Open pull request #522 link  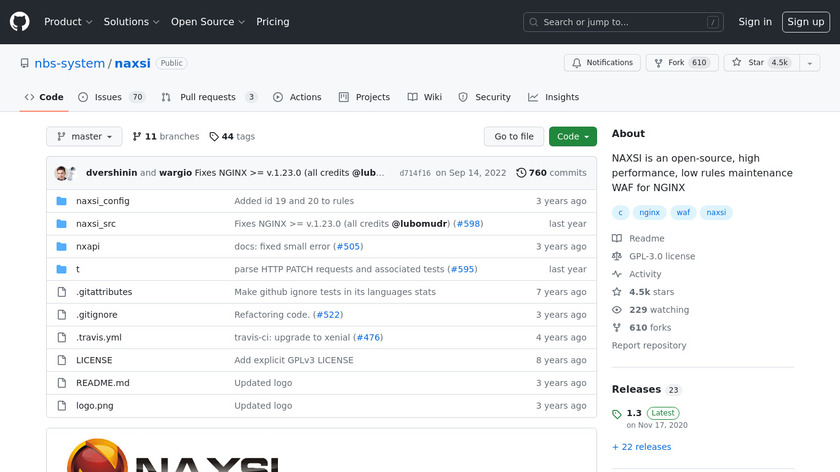328,314
